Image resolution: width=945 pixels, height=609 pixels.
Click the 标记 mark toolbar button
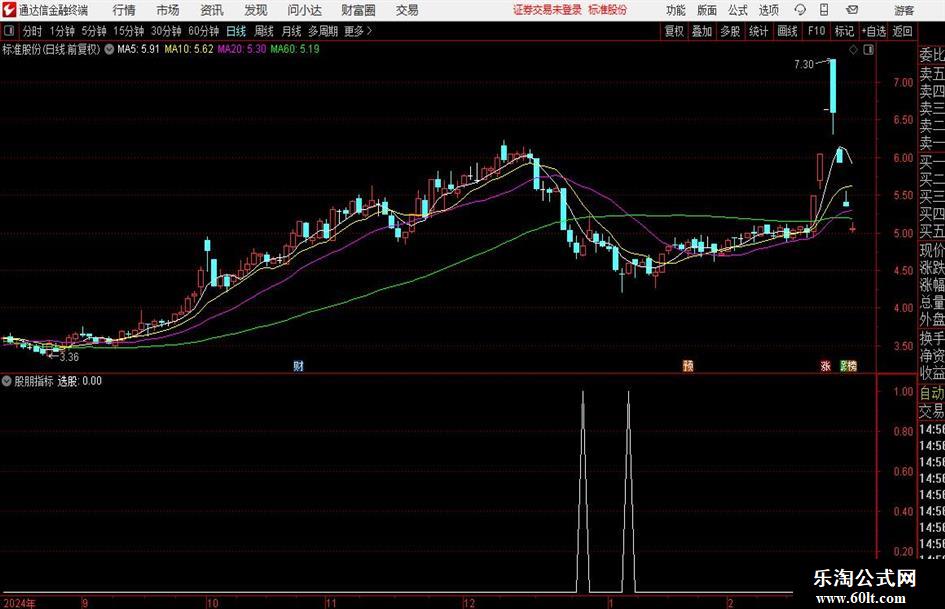tap(844, 31)
